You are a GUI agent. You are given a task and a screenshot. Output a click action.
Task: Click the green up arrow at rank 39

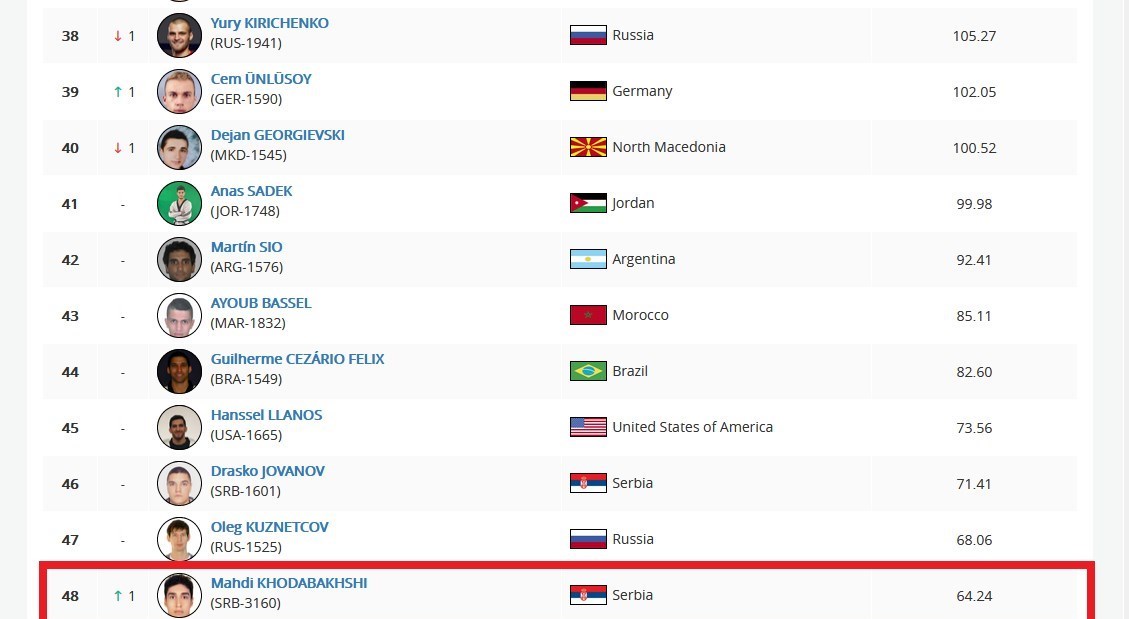[x=118, y=92]
